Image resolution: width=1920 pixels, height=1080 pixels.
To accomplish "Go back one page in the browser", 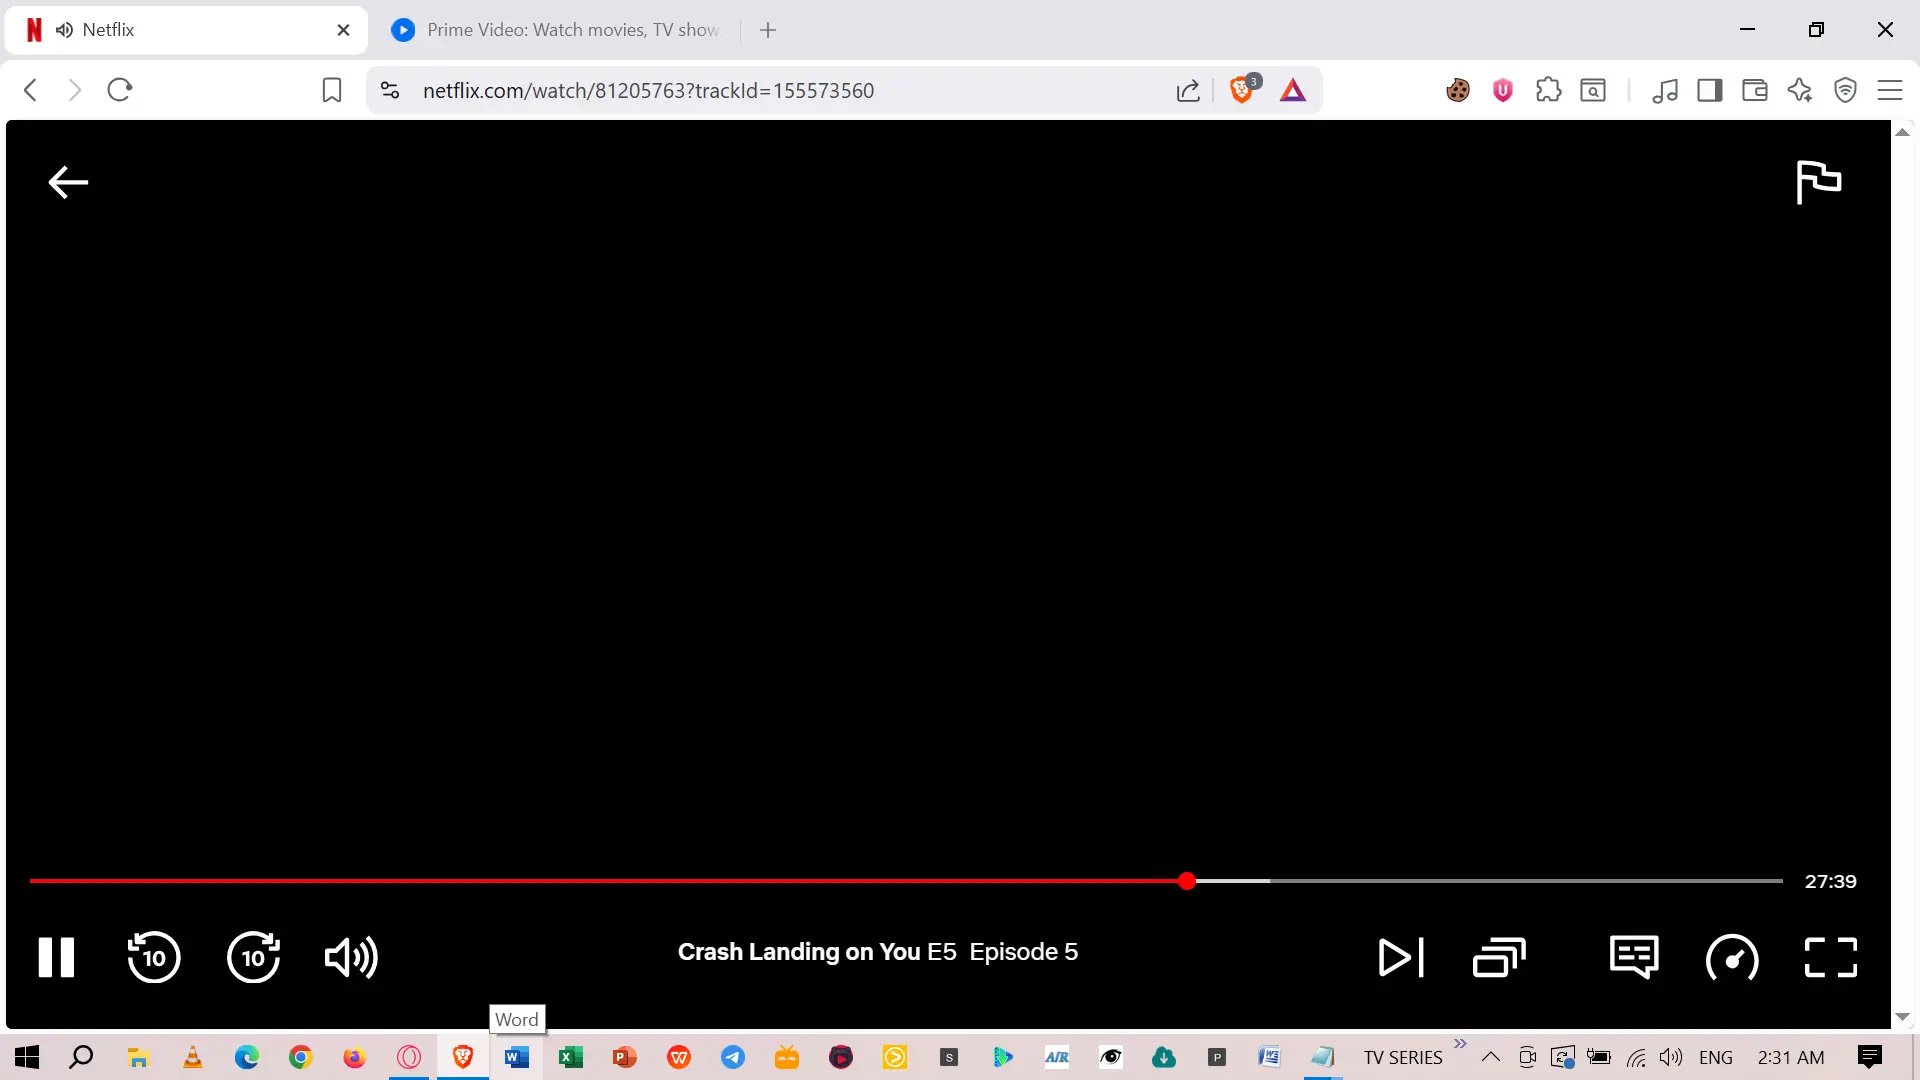I will click(31, 90).
